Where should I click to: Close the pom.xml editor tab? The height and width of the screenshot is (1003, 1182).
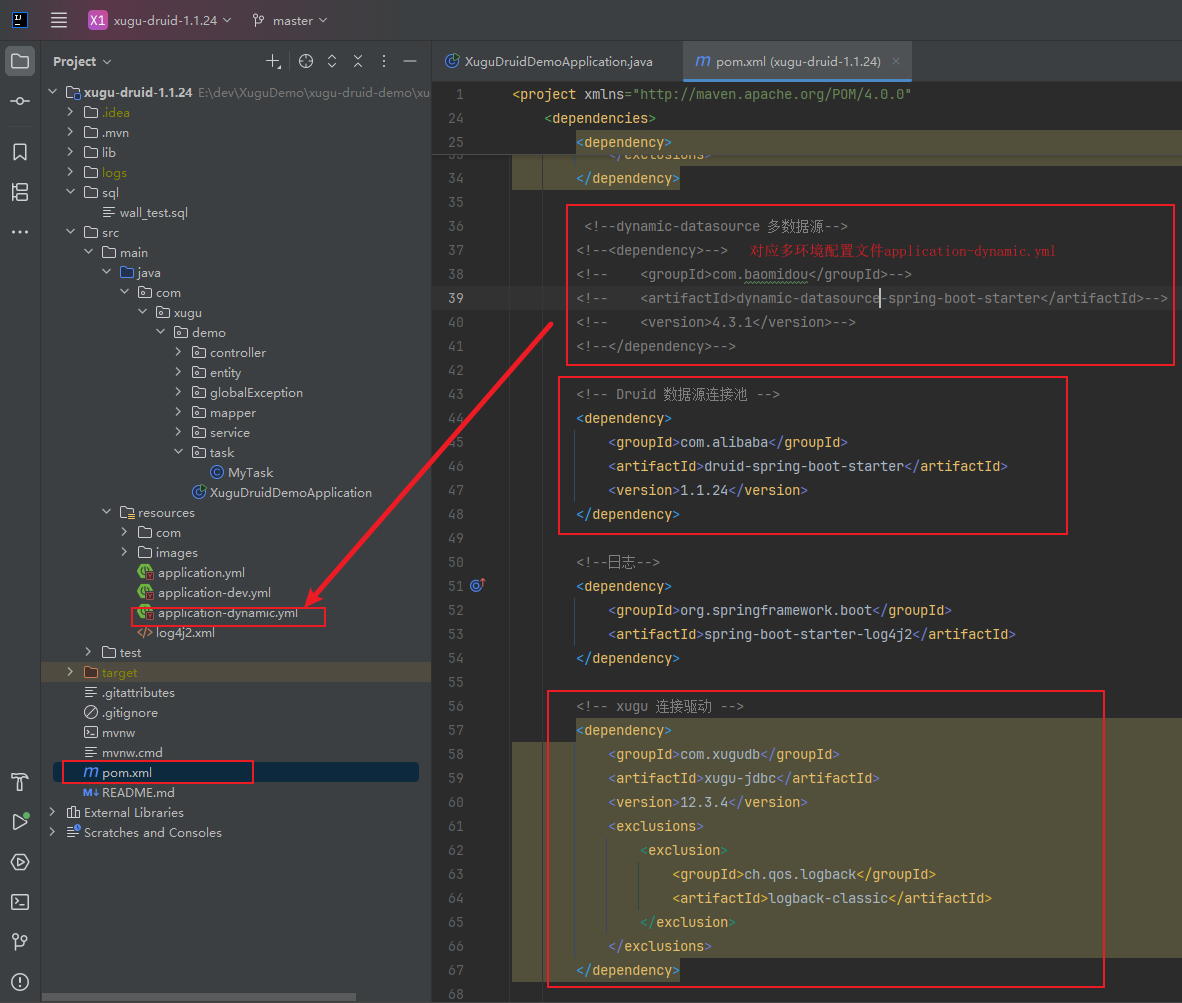click(896, 61)
